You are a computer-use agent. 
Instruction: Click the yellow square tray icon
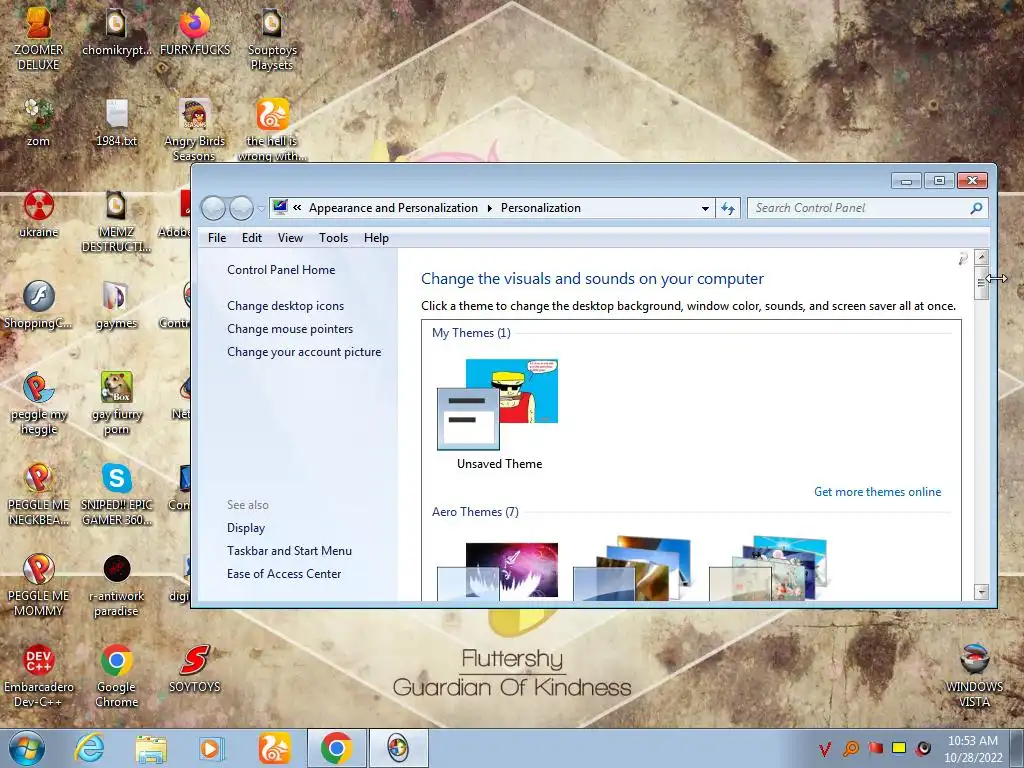click(899, 748)
